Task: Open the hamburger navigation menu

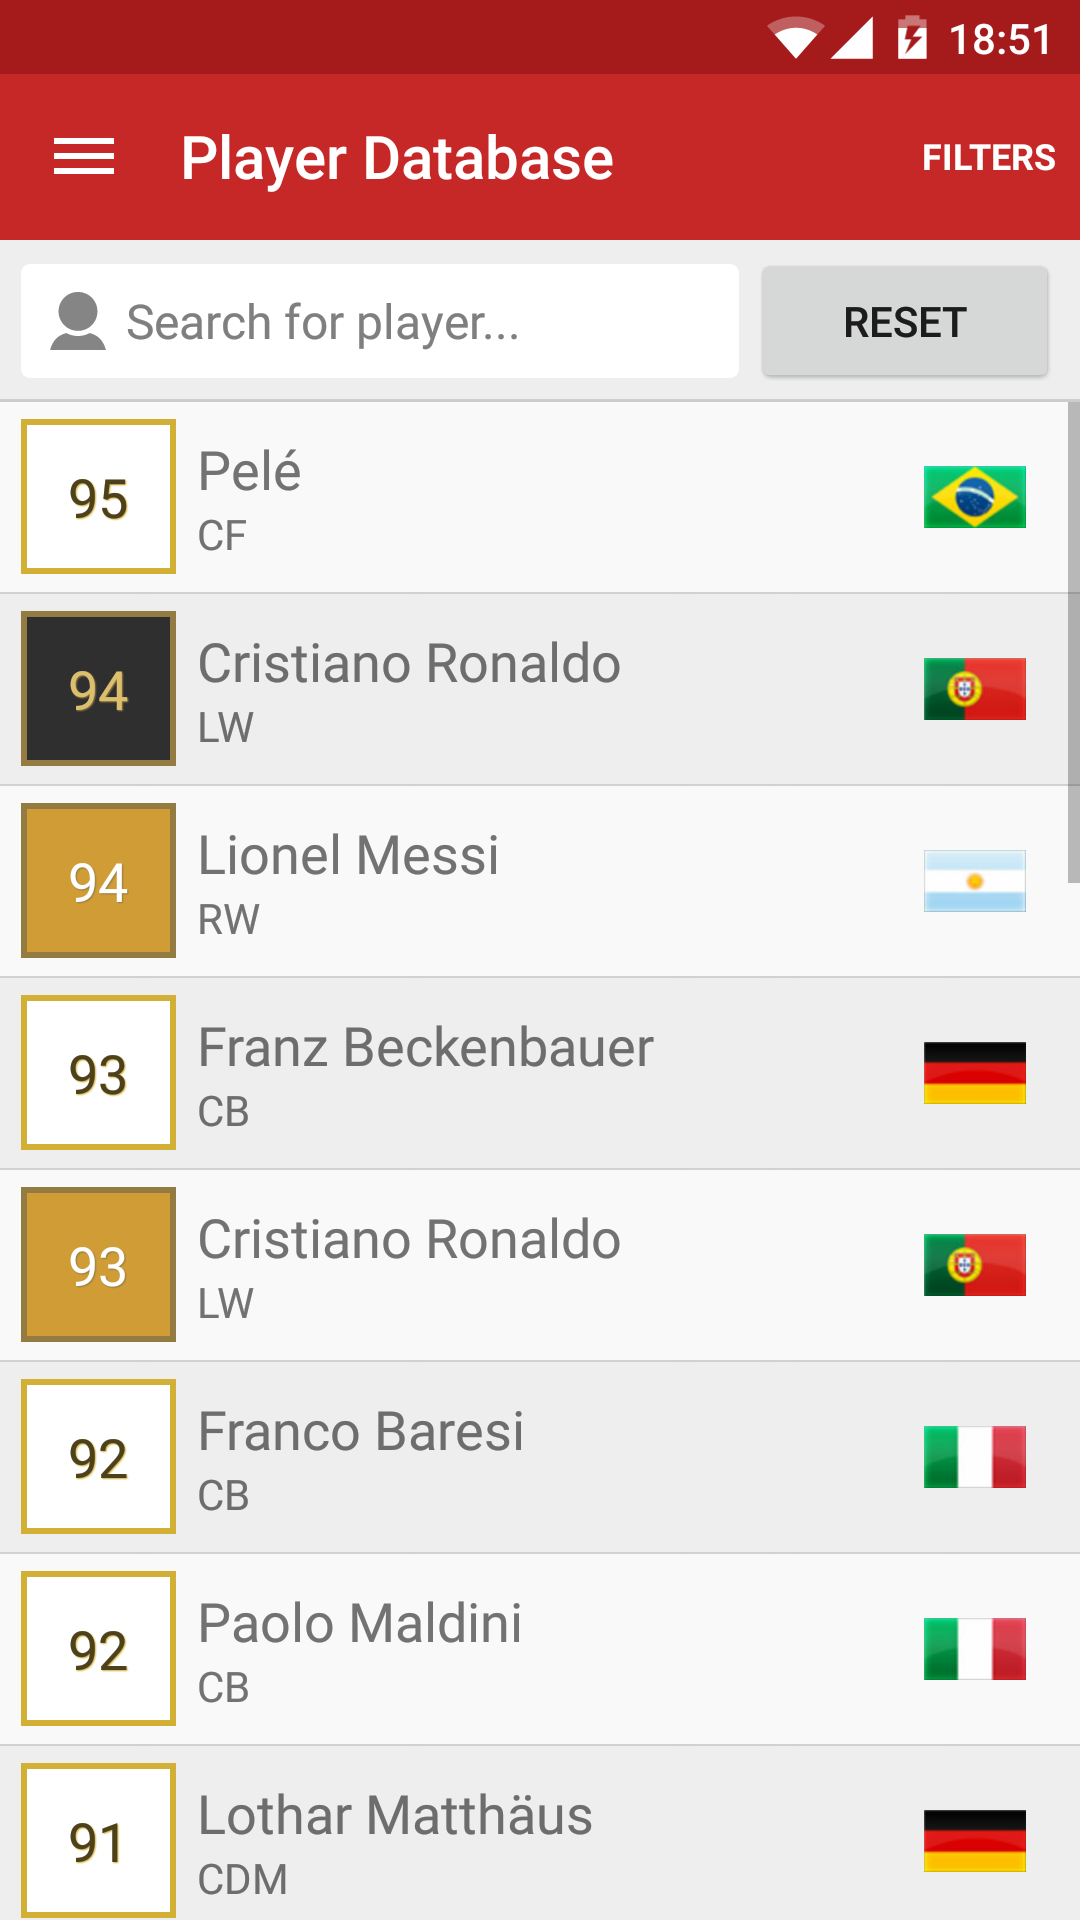Action: (84, 158)
